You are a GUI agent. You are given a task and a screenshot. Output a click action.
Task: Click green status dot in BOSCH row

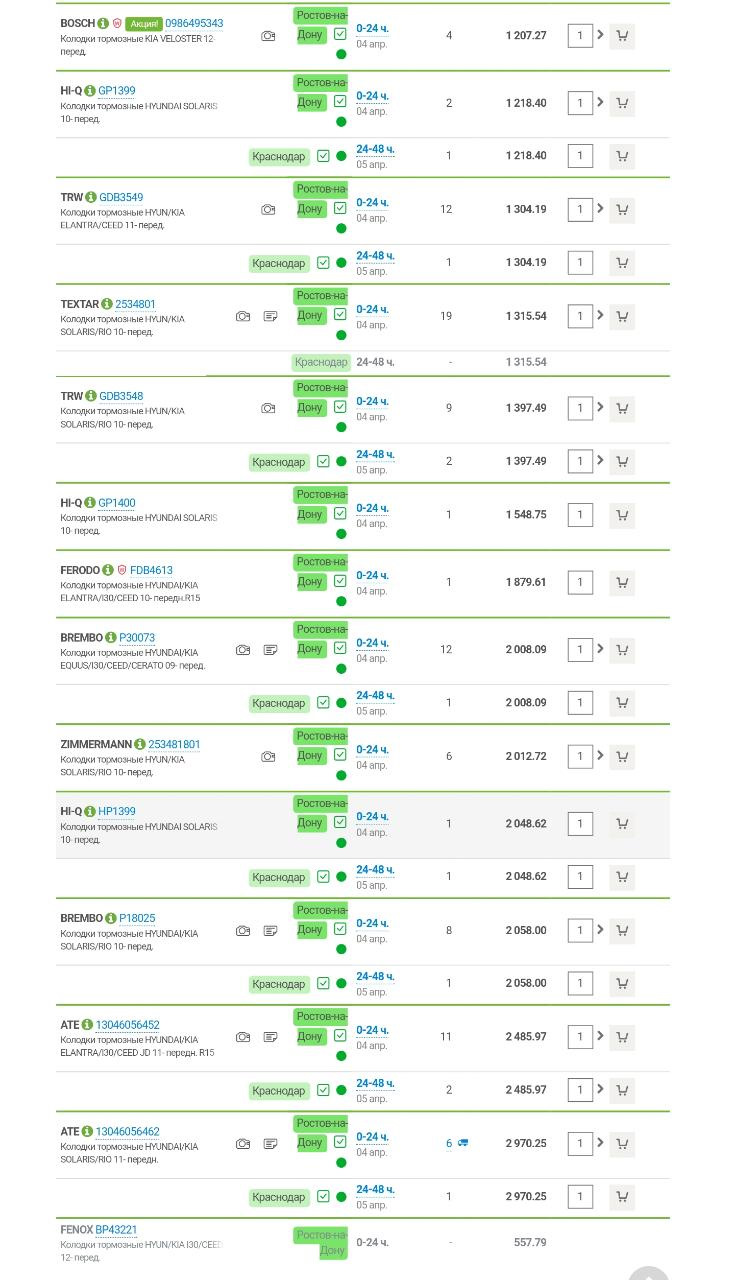pyautogui.click(x=341, y=54)
